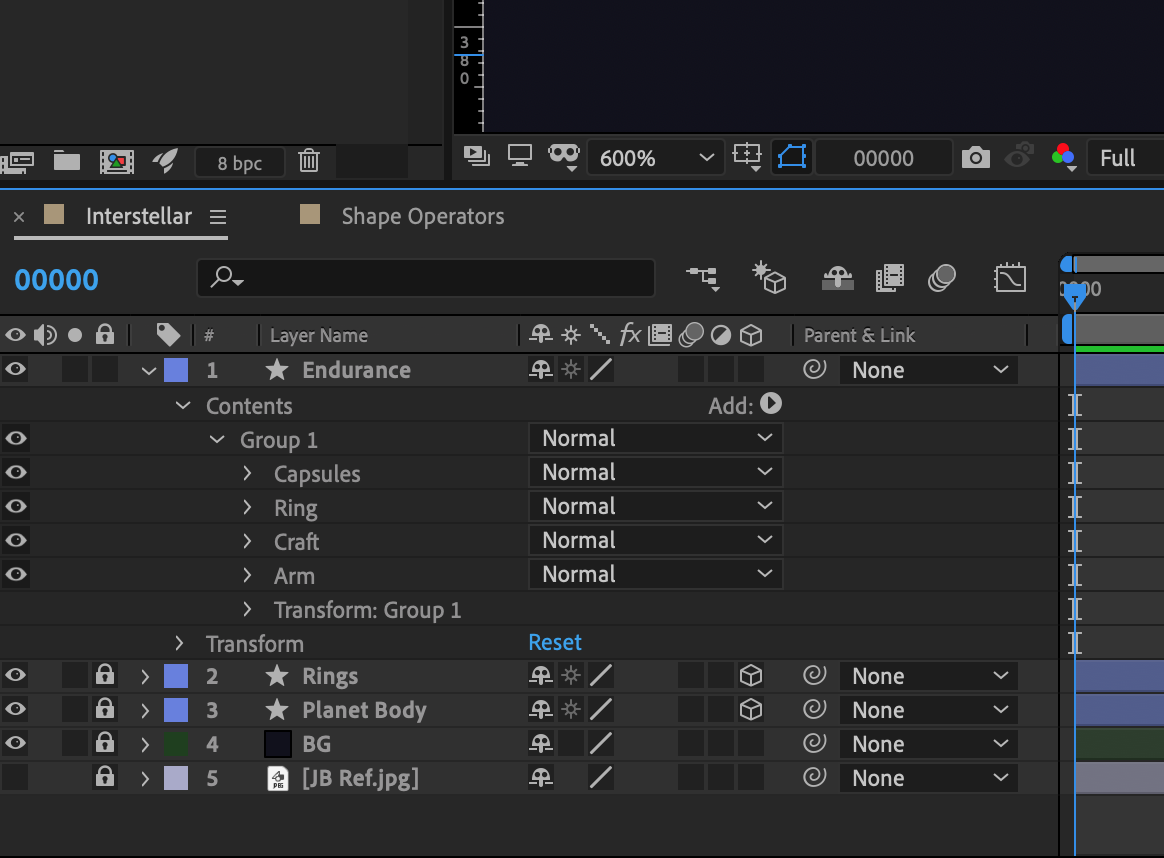Image resolution: width=1164 pixels, height=858 pixels.
Task: Open the Interstellar panel menu
Action: [218, 217]
